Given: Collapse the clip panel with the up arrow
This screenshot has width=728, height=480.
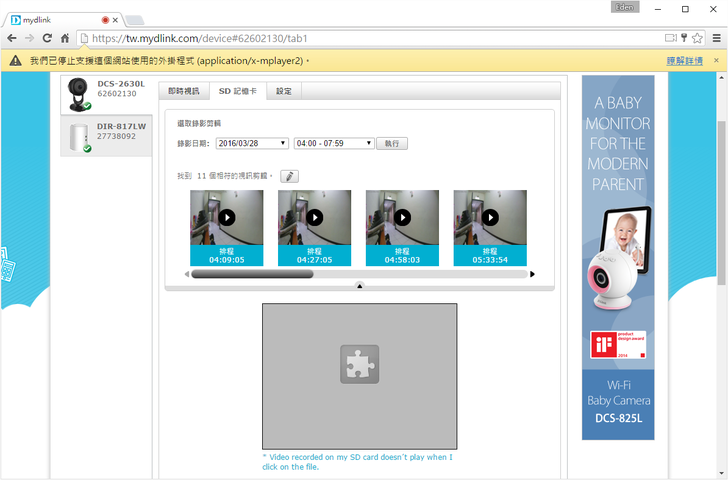Looking at the screenshot, I should [359, 286].
